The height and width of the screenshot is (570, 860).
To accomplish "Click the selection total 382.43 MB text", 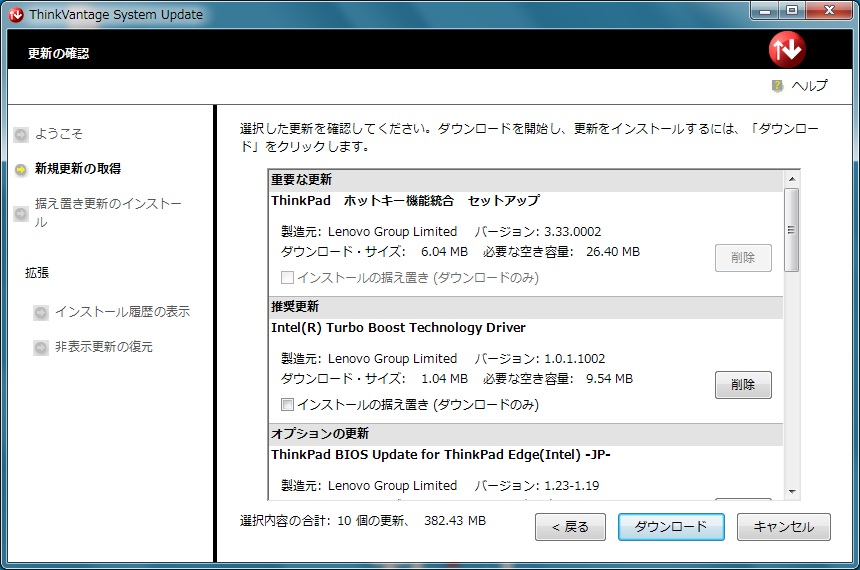I will click(x=455, y=521).
